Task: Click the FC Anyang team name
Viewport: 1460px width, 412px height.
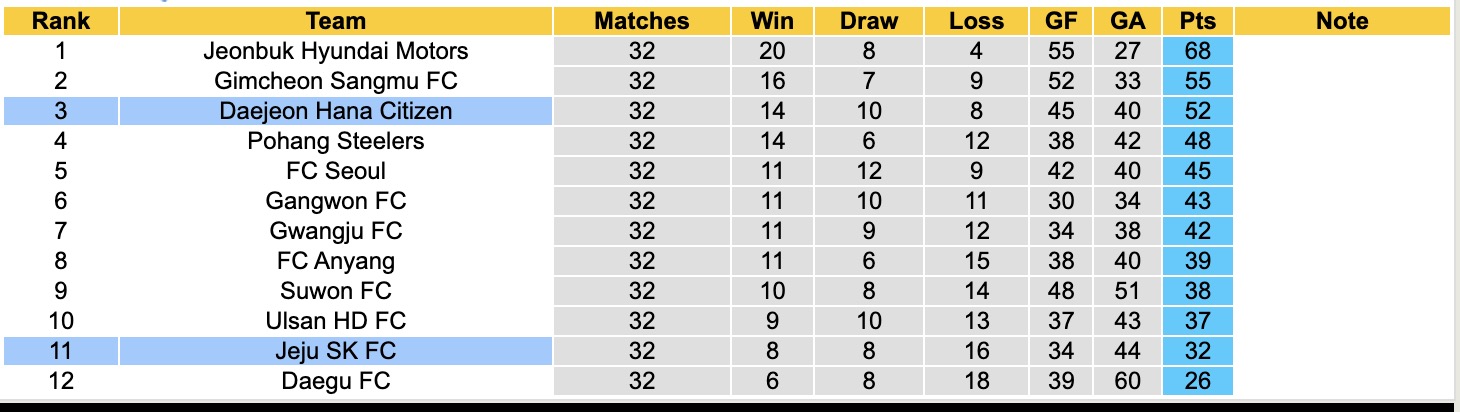Action: click(335, 261)
